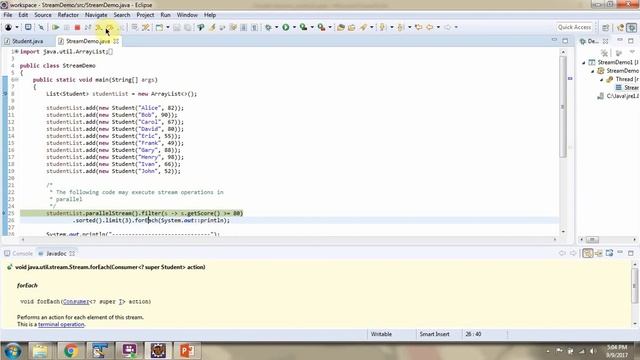Follow the Consumer link in Javadoc
The image size is (640, 360).
tap(76, 302)
